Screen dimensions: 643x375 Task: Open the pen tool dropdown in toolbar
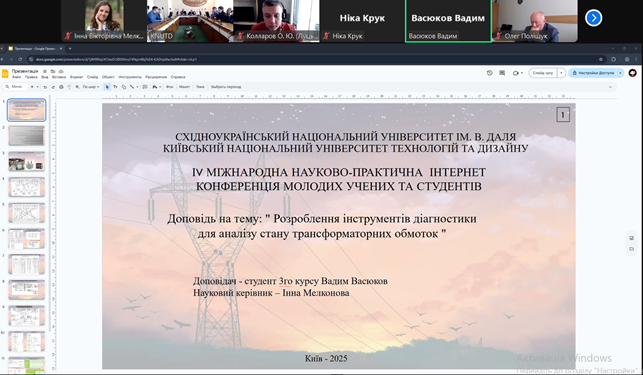(x=156, y=87)
